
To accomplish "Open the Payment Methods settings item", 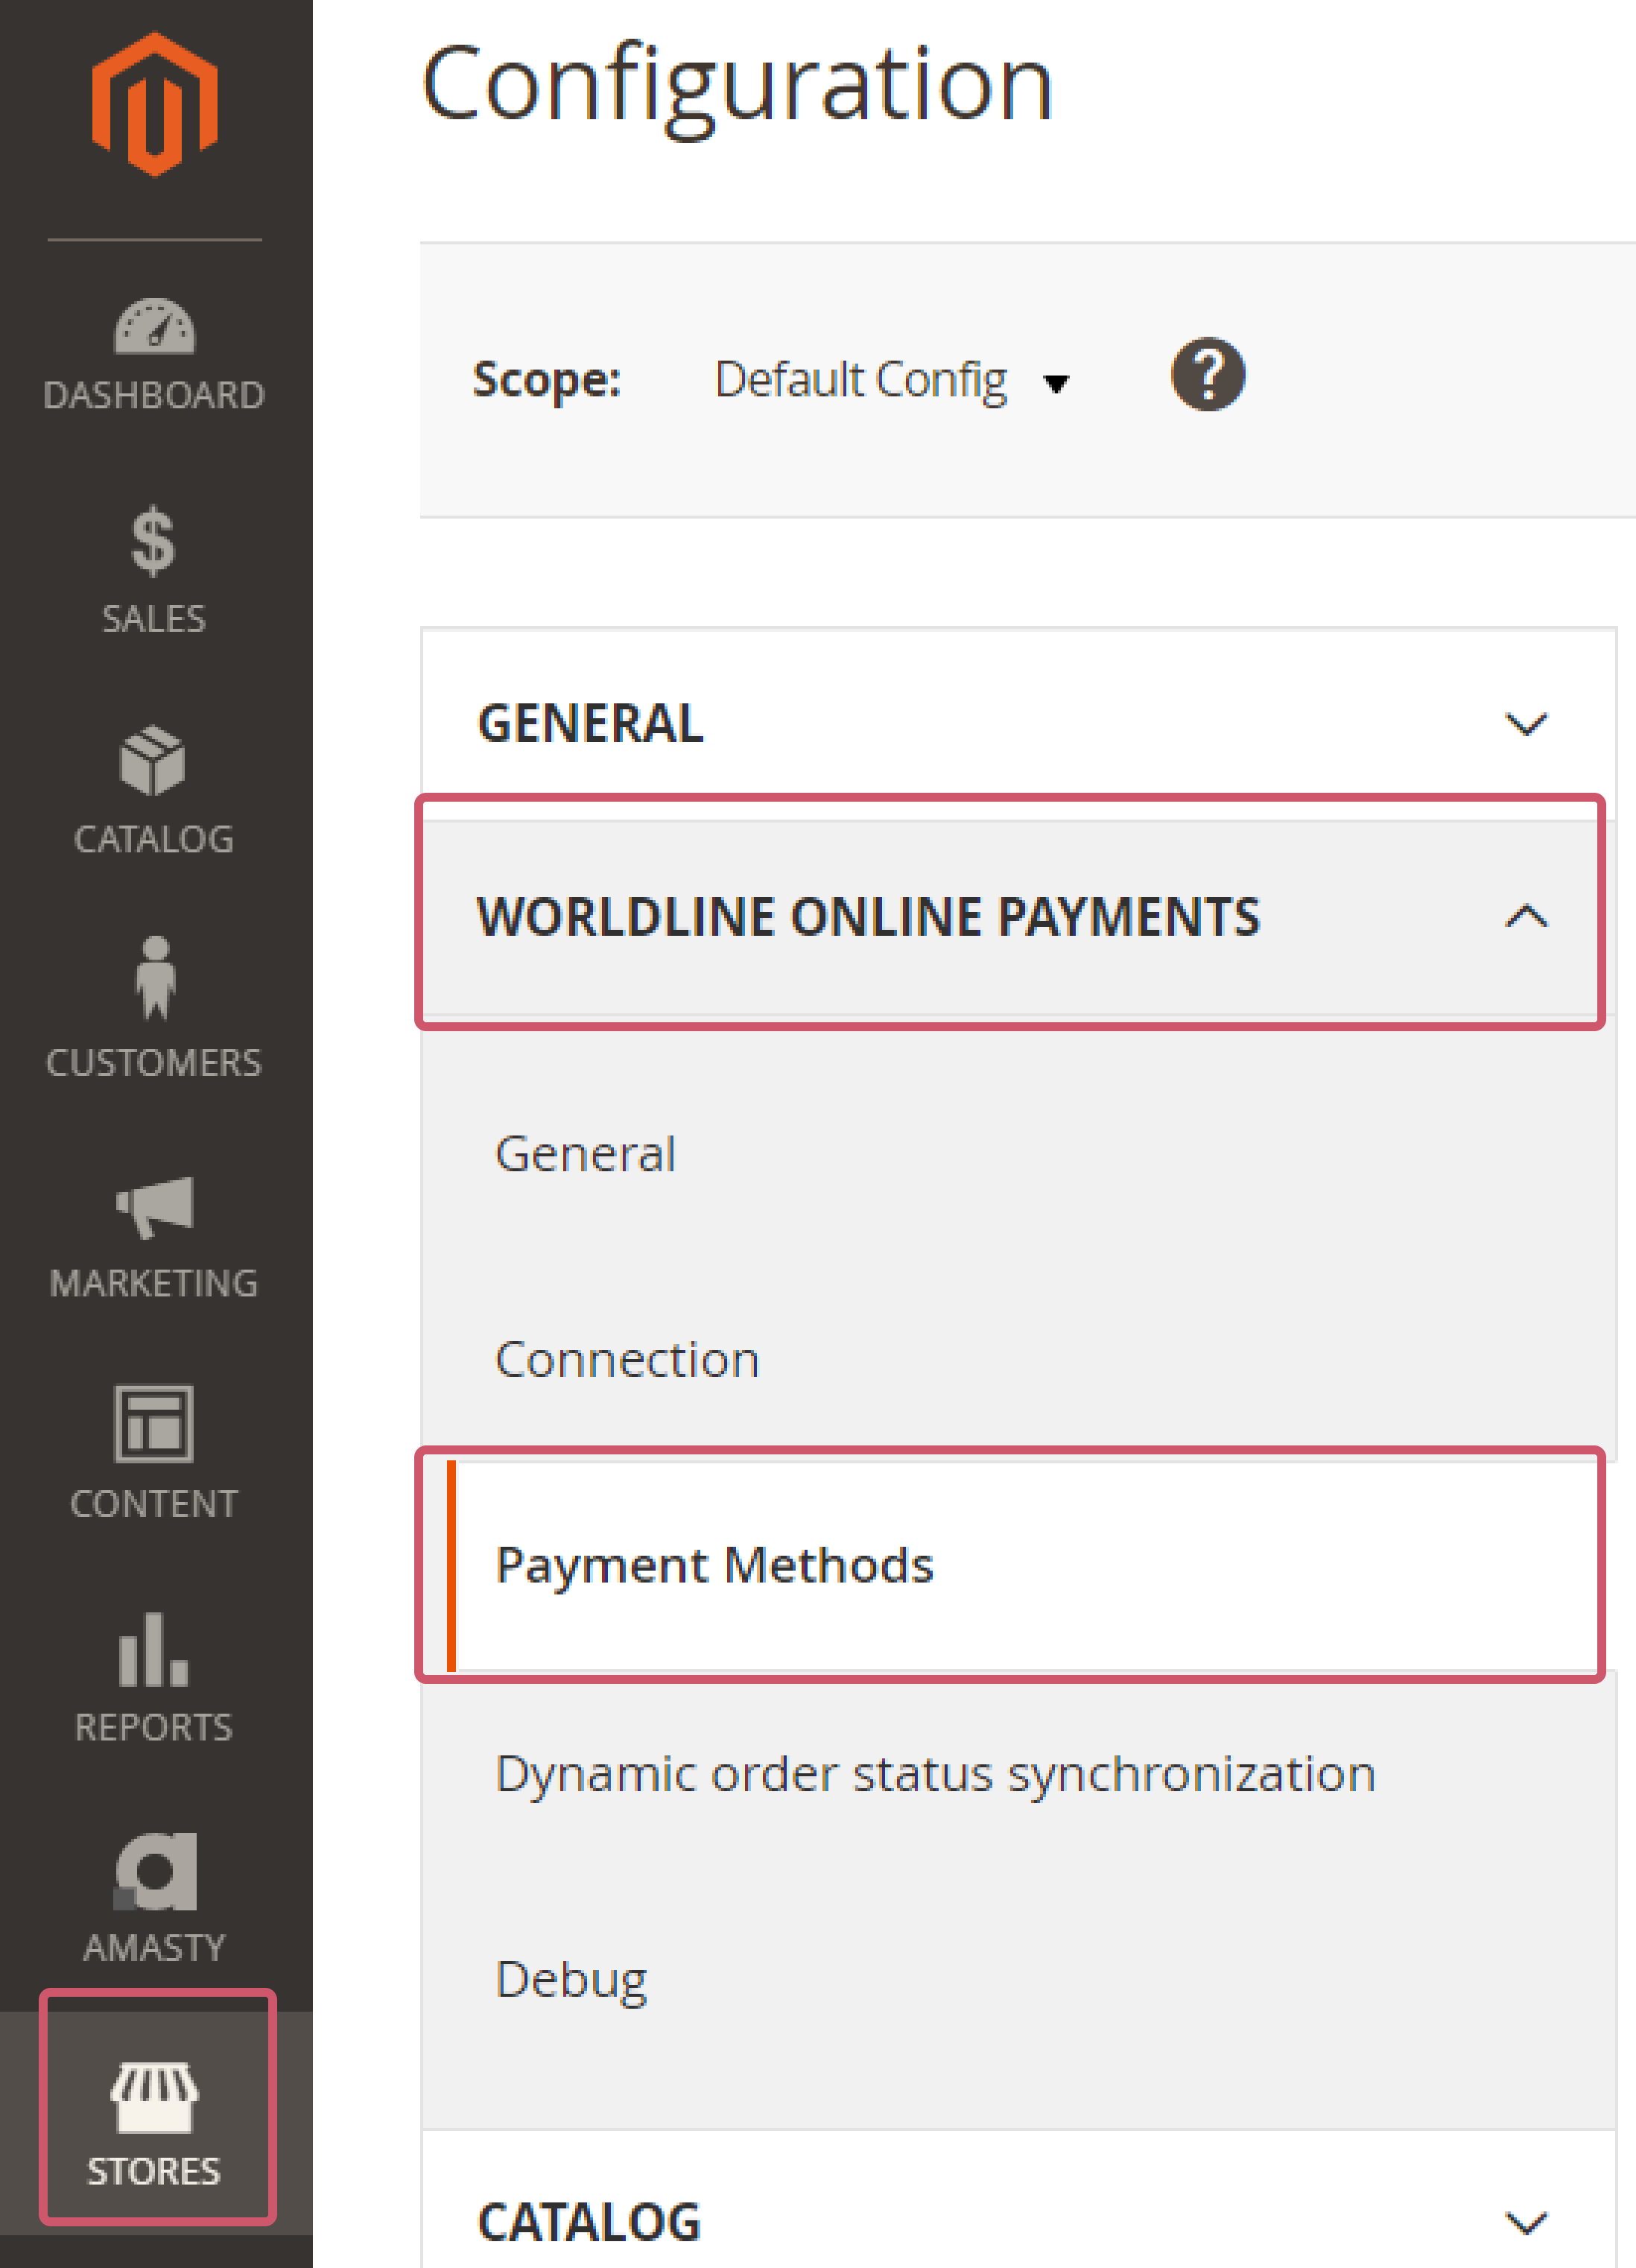I will [714, 1565].
